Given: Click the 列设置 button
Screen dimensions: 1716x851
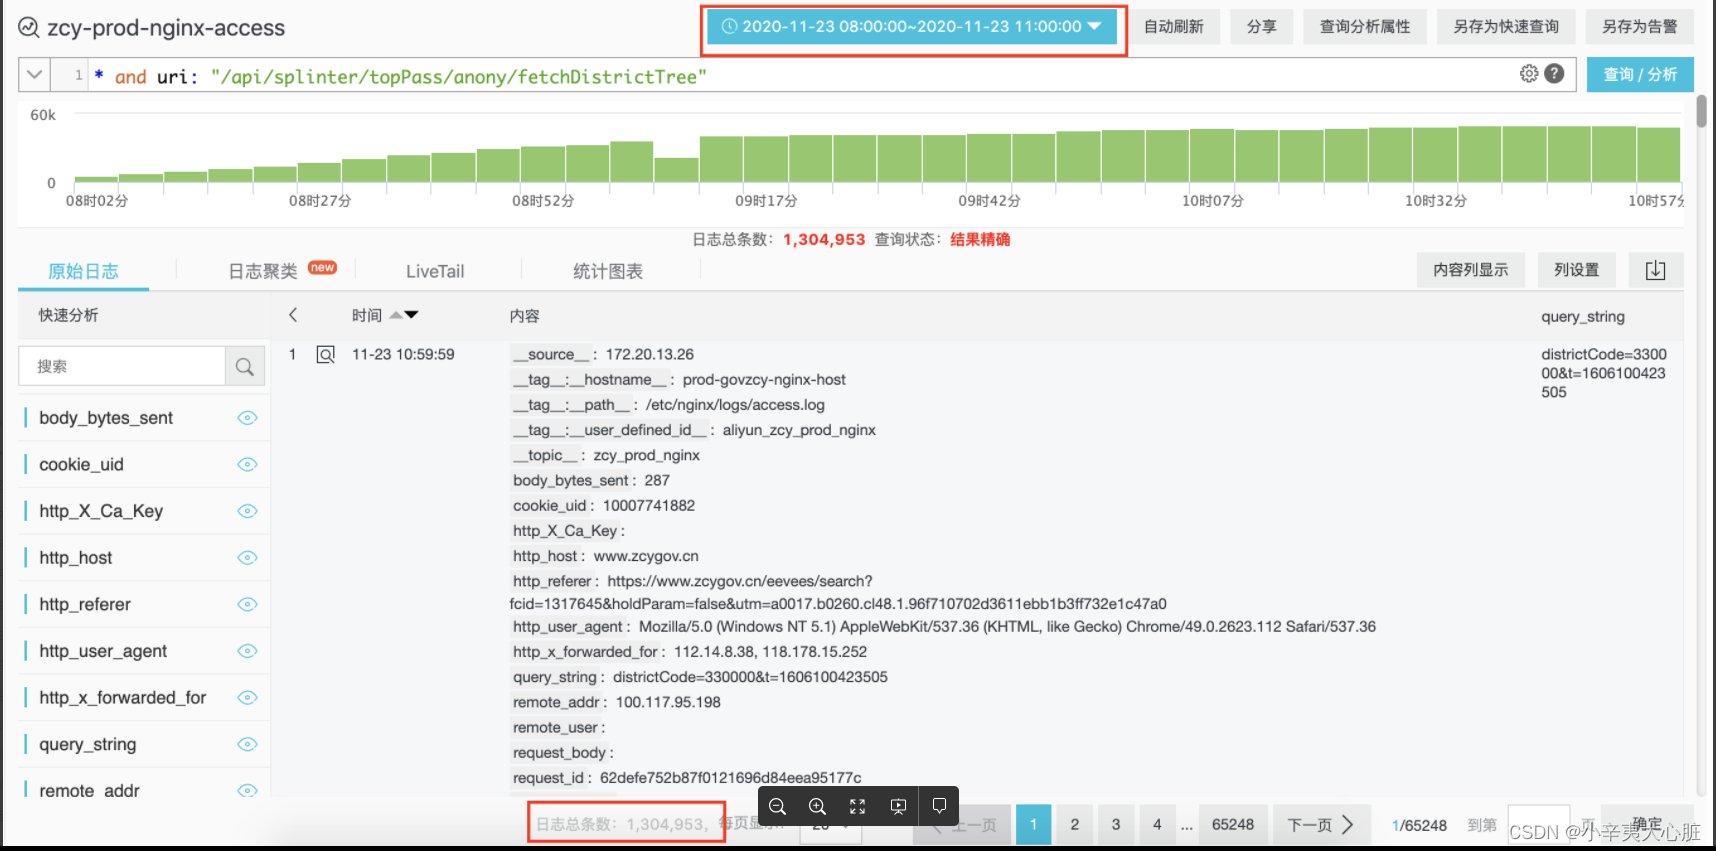Looking at the screenshot, I should (1577, 270).
